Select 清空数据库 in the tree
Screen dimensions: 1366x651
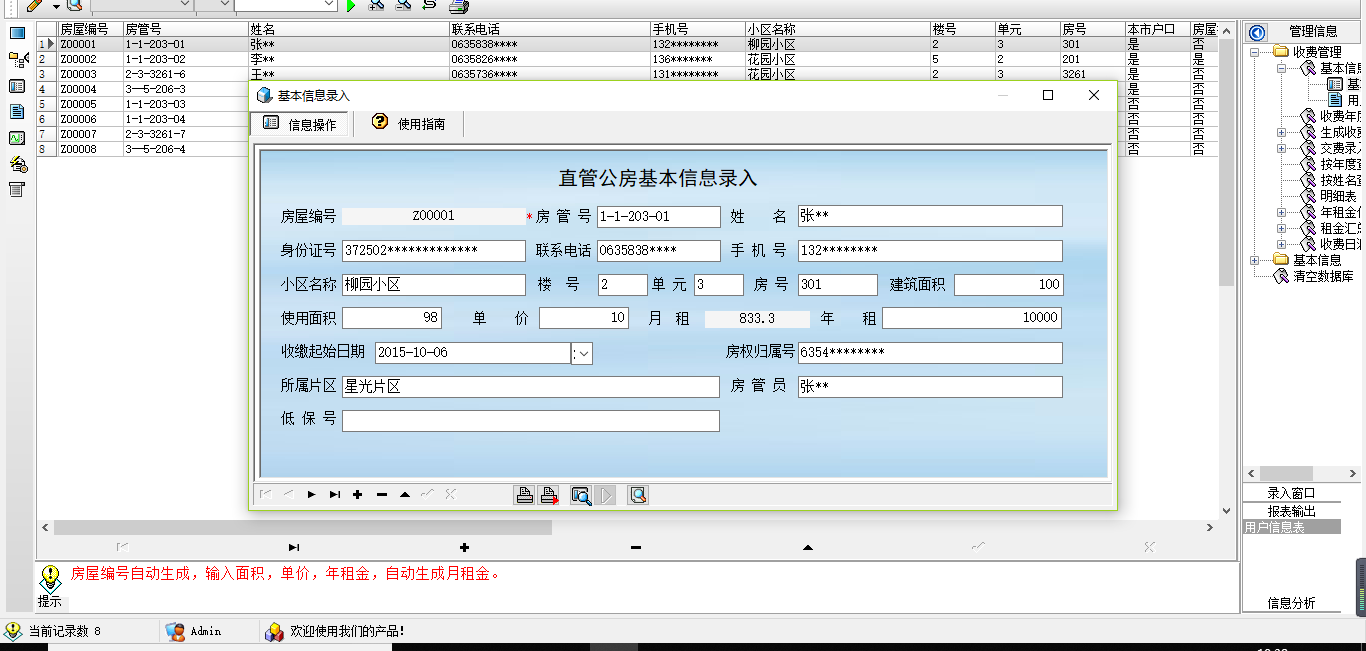(x=1323, y=276)
